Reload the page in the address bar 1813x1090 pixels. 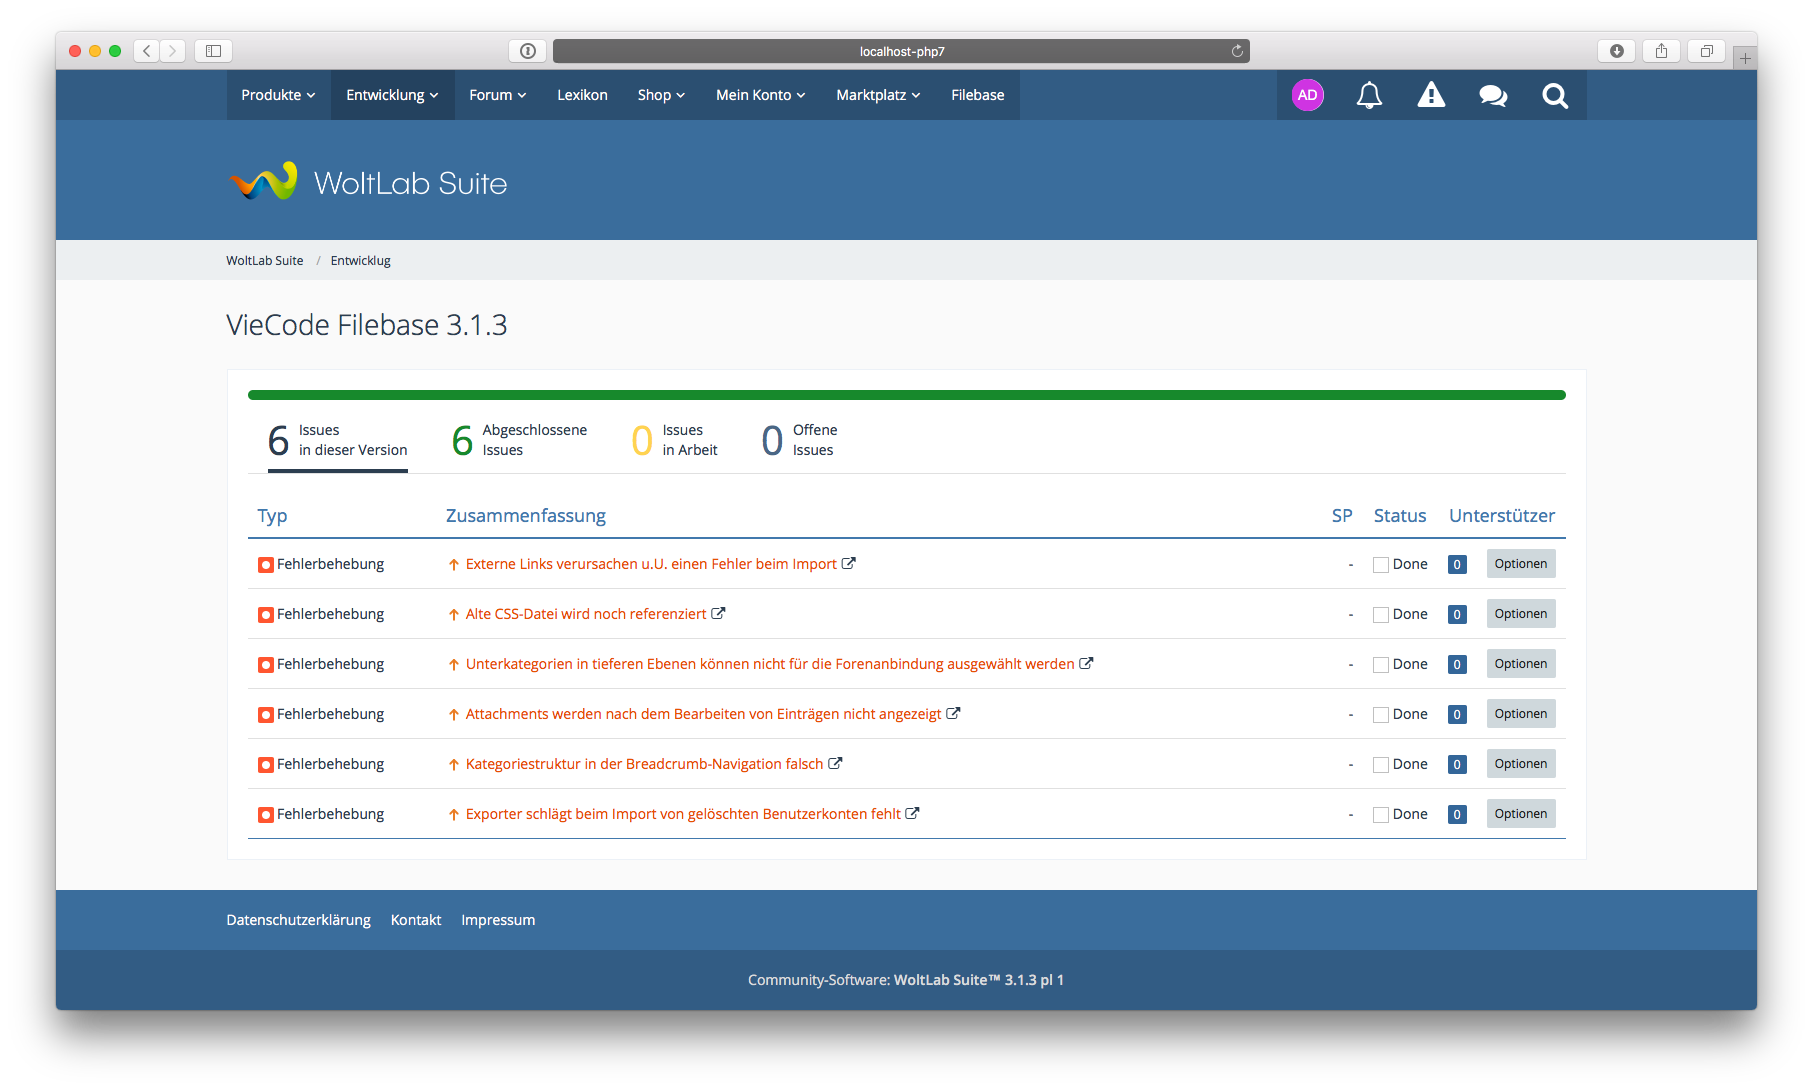click(x=1237, y=51)
